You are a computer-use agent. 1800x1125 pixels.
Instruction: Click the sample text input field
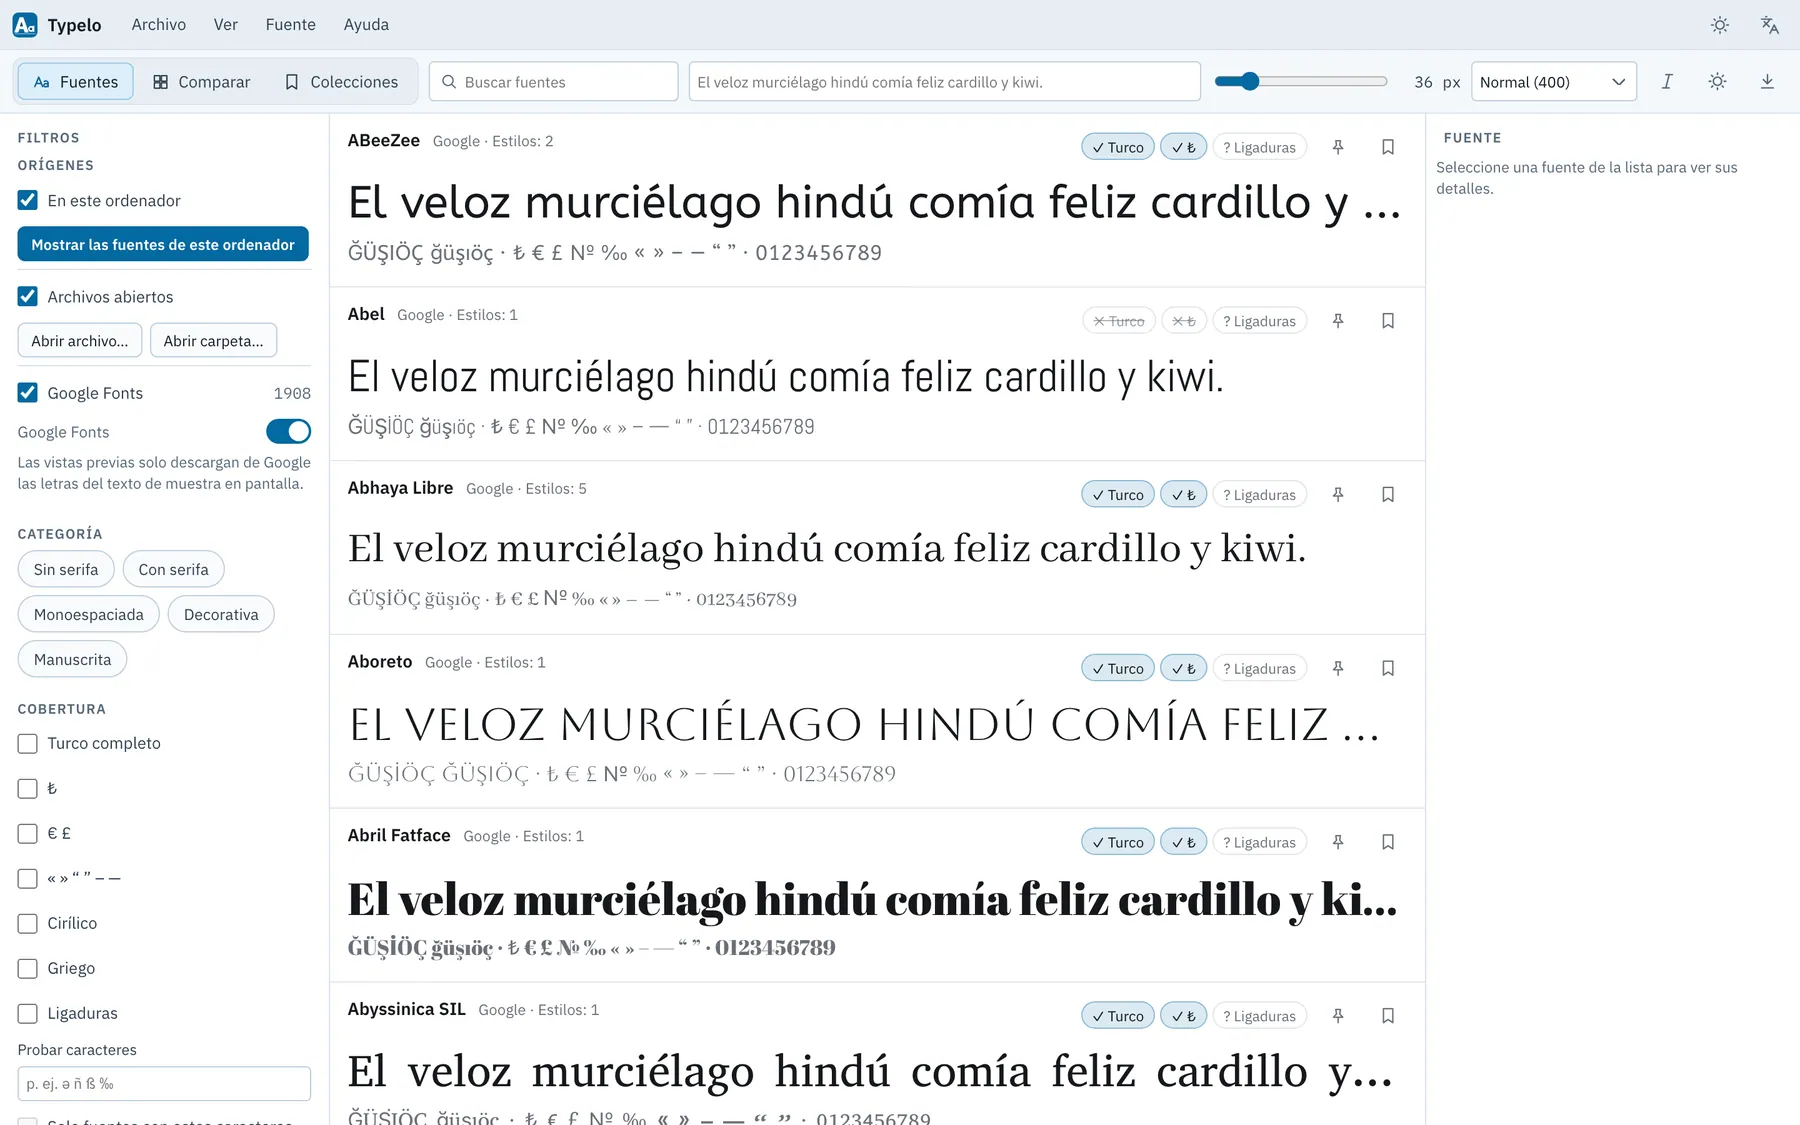coord(945,82)
